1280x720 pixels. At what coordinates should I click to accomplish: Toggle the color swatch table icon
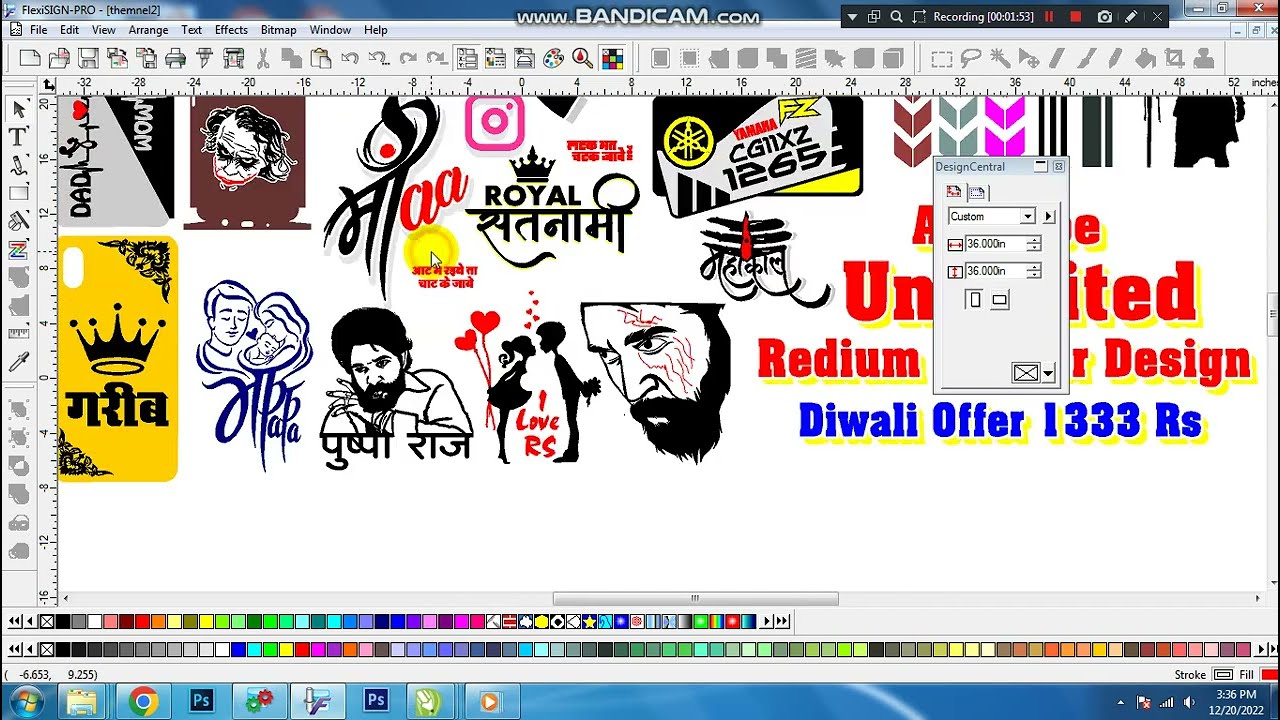[612, 58]
